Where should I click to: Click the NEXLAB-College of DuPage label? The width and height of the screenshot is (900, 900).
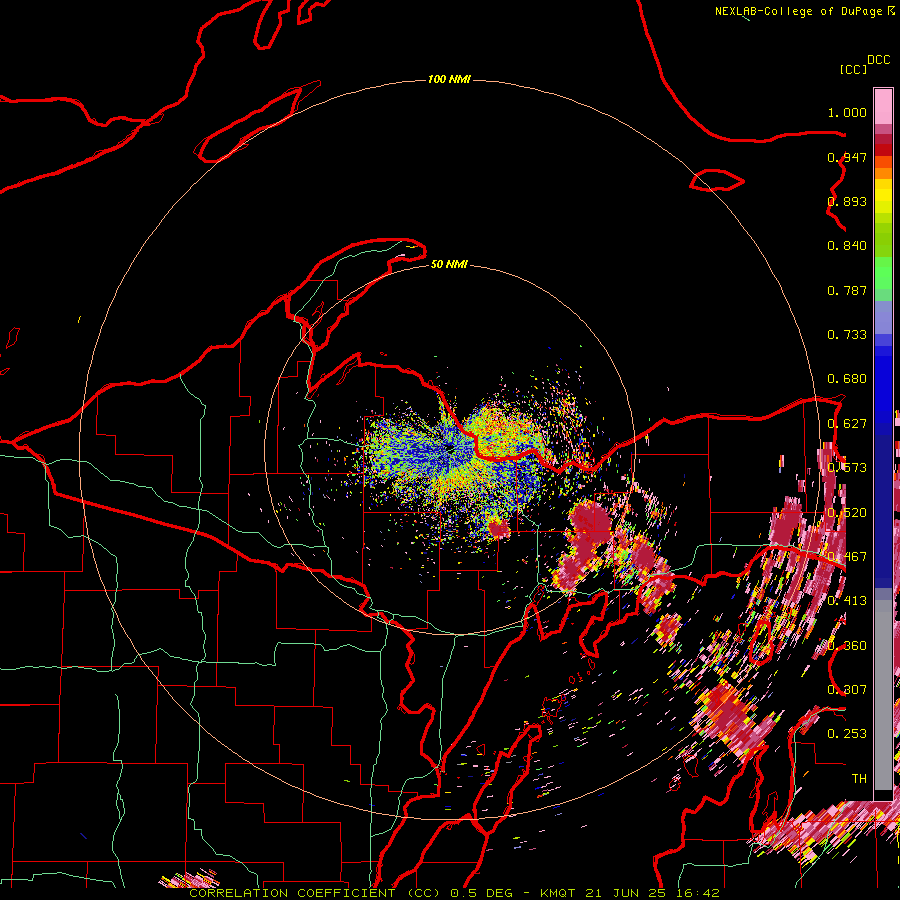tap(799, 11)
